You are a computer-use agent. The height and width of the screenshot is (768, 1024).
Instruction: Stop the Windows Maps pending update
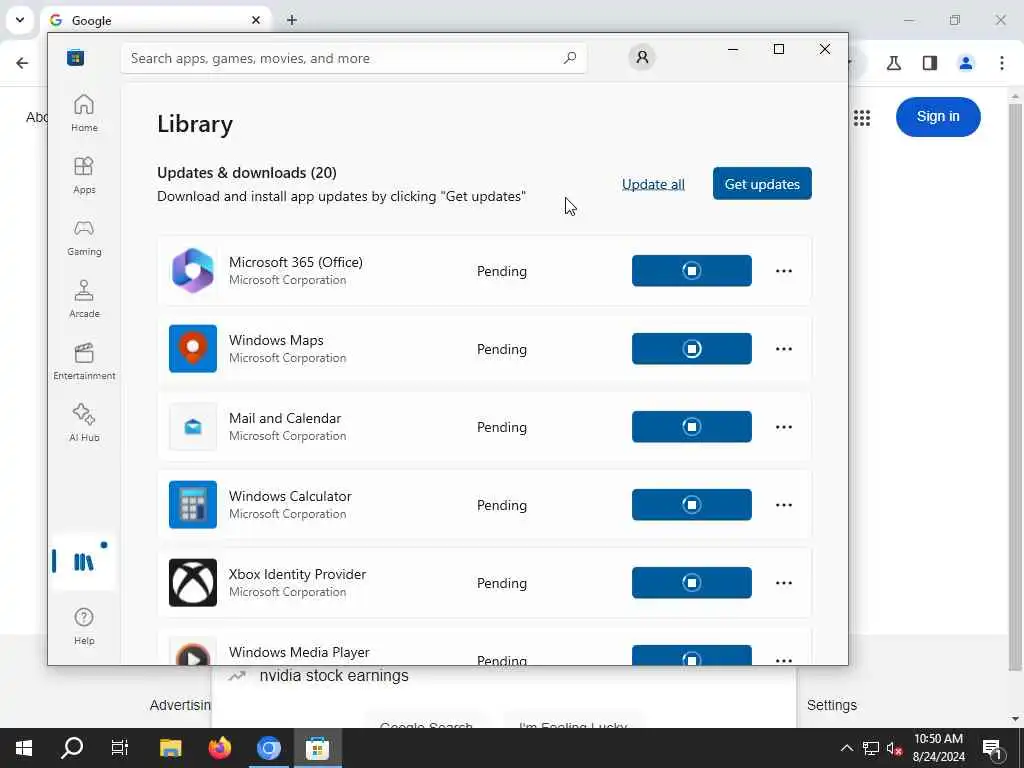coord(692,349)
